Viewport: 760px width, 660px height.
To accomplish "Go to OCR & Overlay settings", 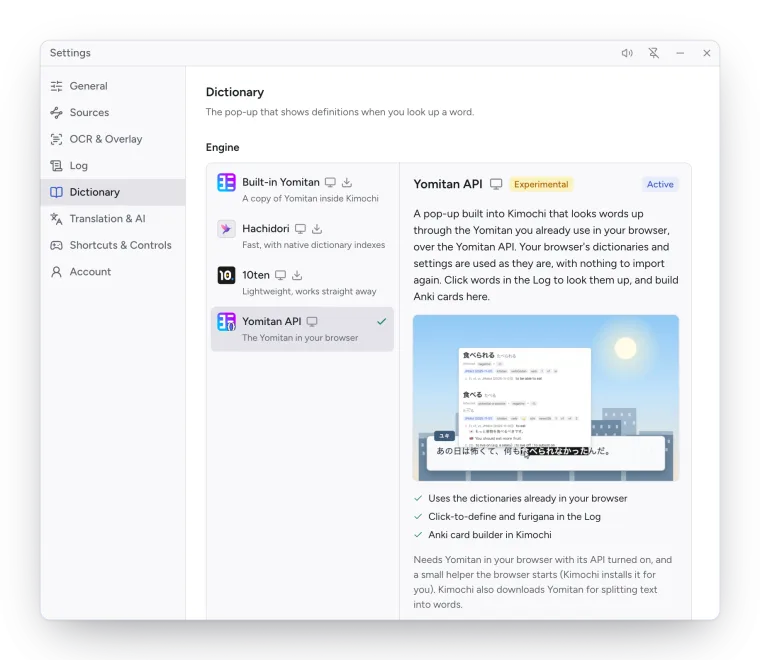I will tap(113, 139).
